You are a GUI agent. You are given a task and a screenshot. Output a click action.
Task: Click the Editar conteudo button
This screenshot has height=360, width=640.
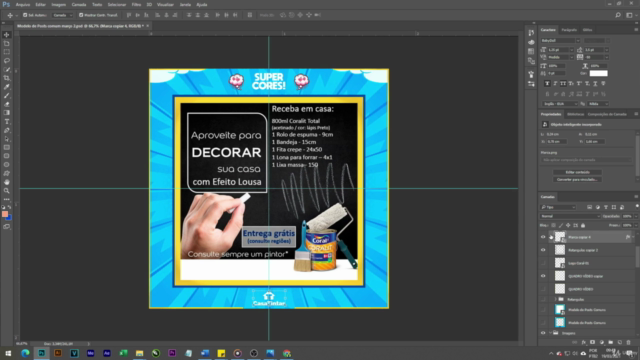coord(578,172)
